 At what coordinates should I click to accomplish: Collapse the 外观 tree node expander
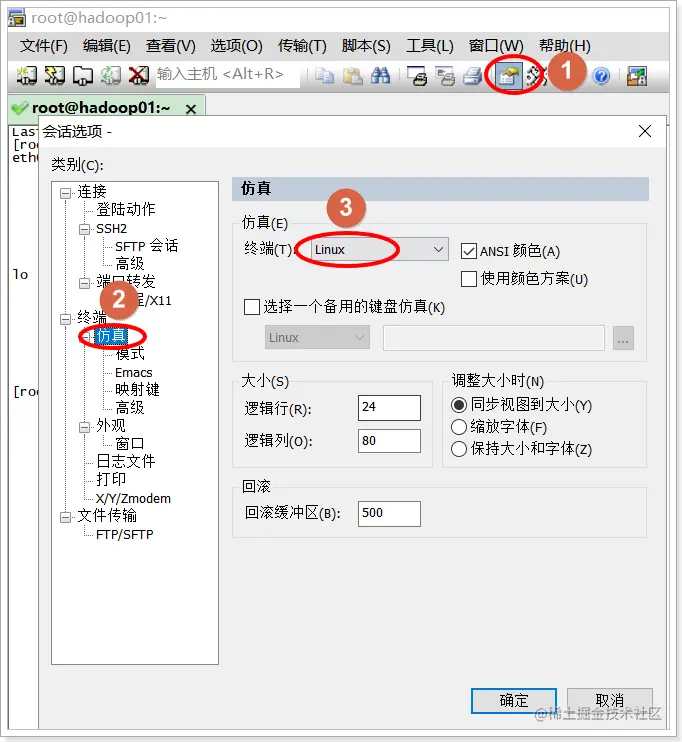coord(84,427)
